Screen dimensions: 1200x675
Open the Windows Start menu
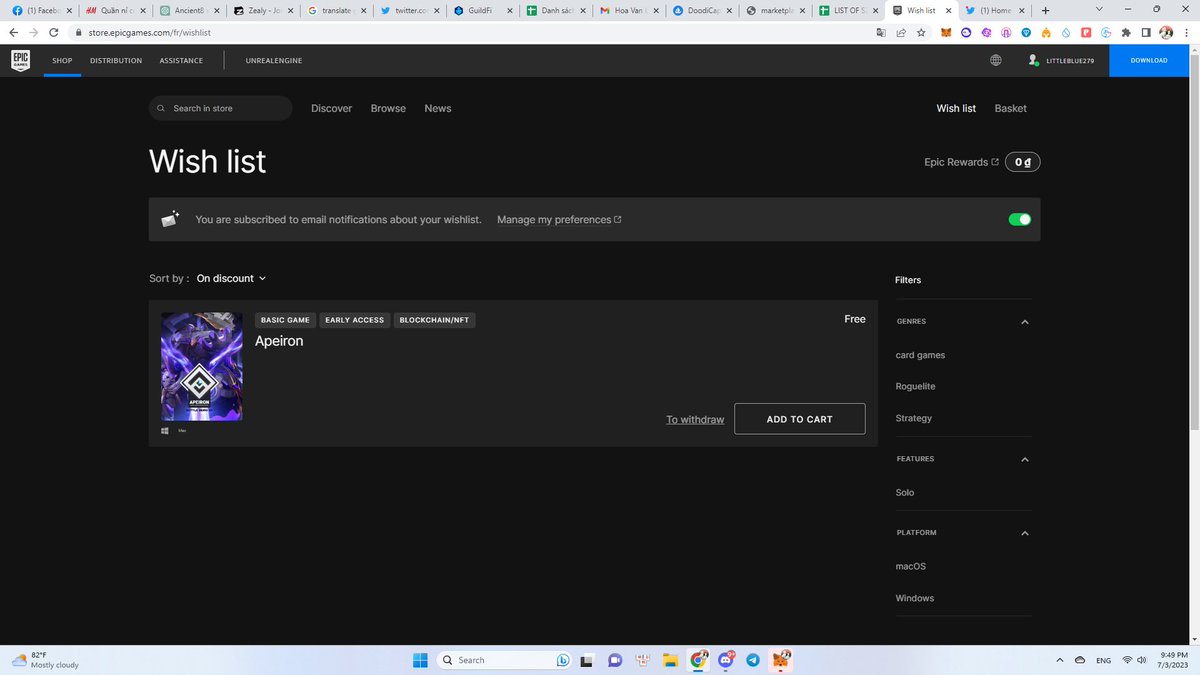click(420, 660)
